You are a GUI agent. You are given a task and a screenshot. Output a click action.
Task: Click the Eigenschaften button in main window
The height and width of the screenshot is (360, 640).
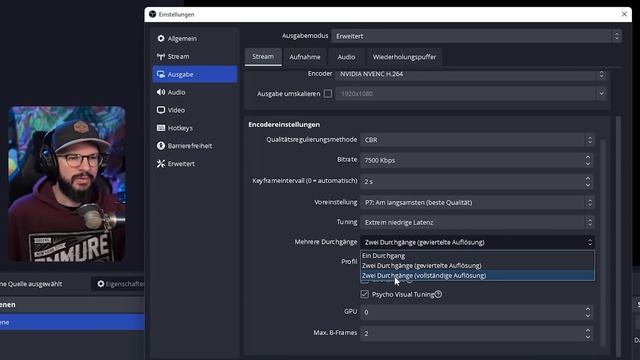click(118, 284)
